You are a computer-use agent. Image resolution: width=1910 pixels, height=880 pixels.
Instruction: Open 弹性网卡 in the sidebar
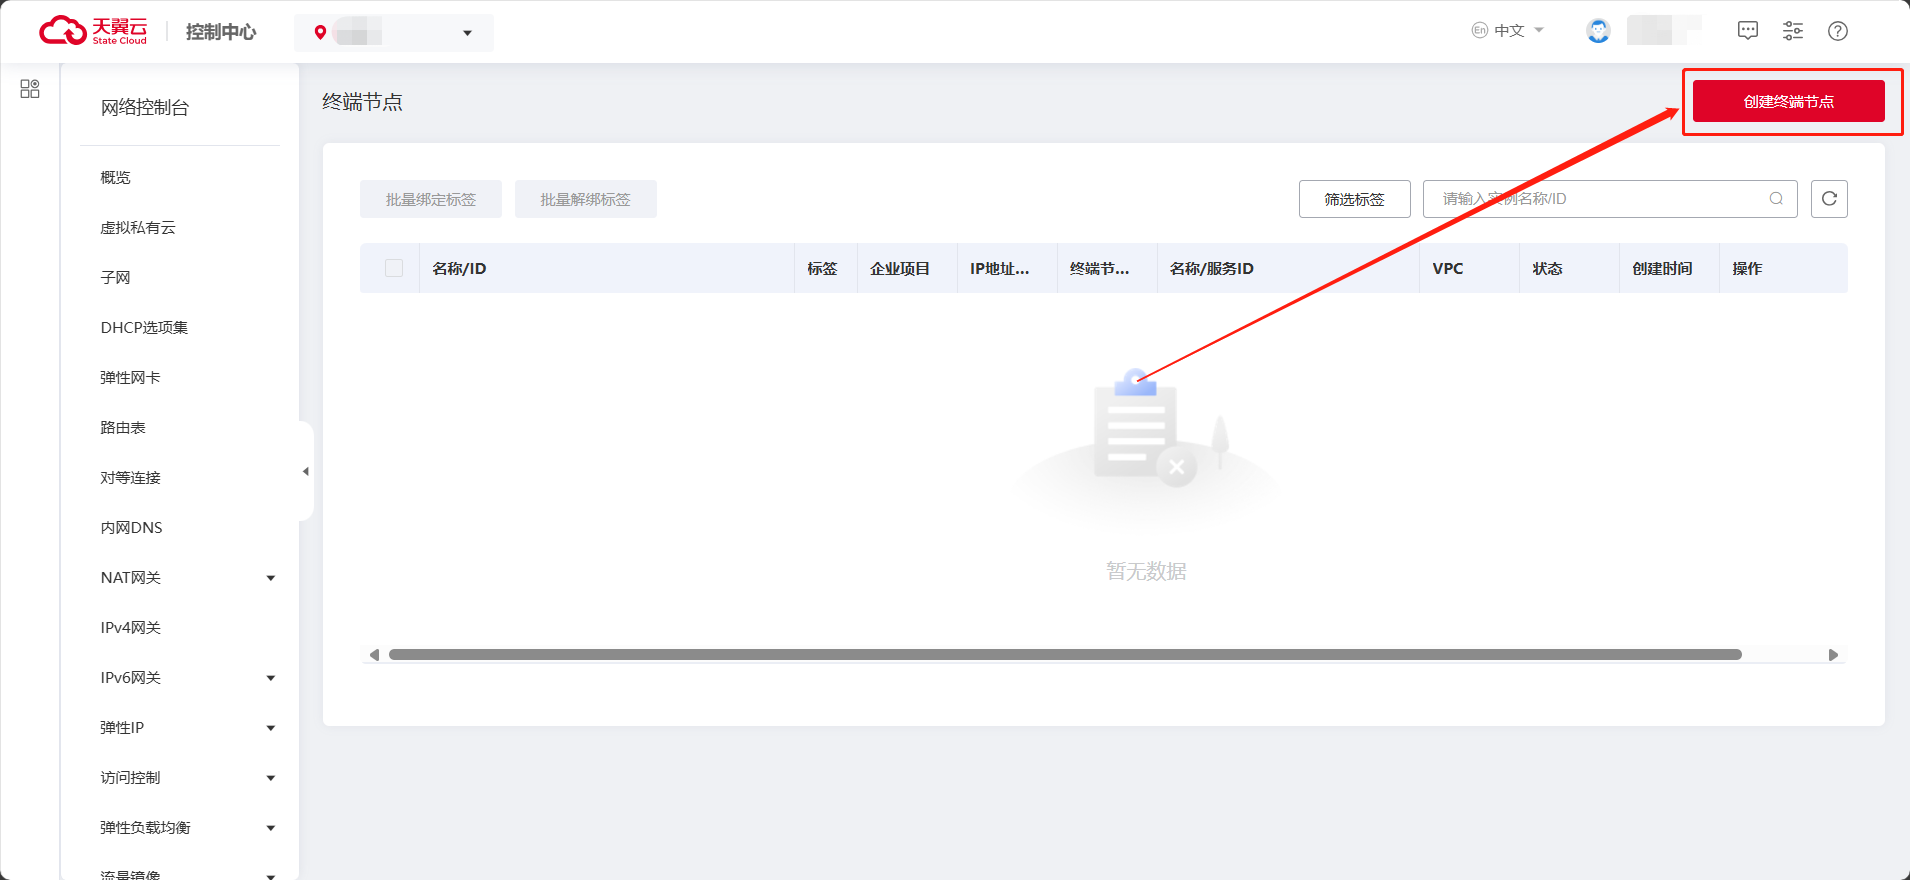pyautogui.click(x=130, y=377)
